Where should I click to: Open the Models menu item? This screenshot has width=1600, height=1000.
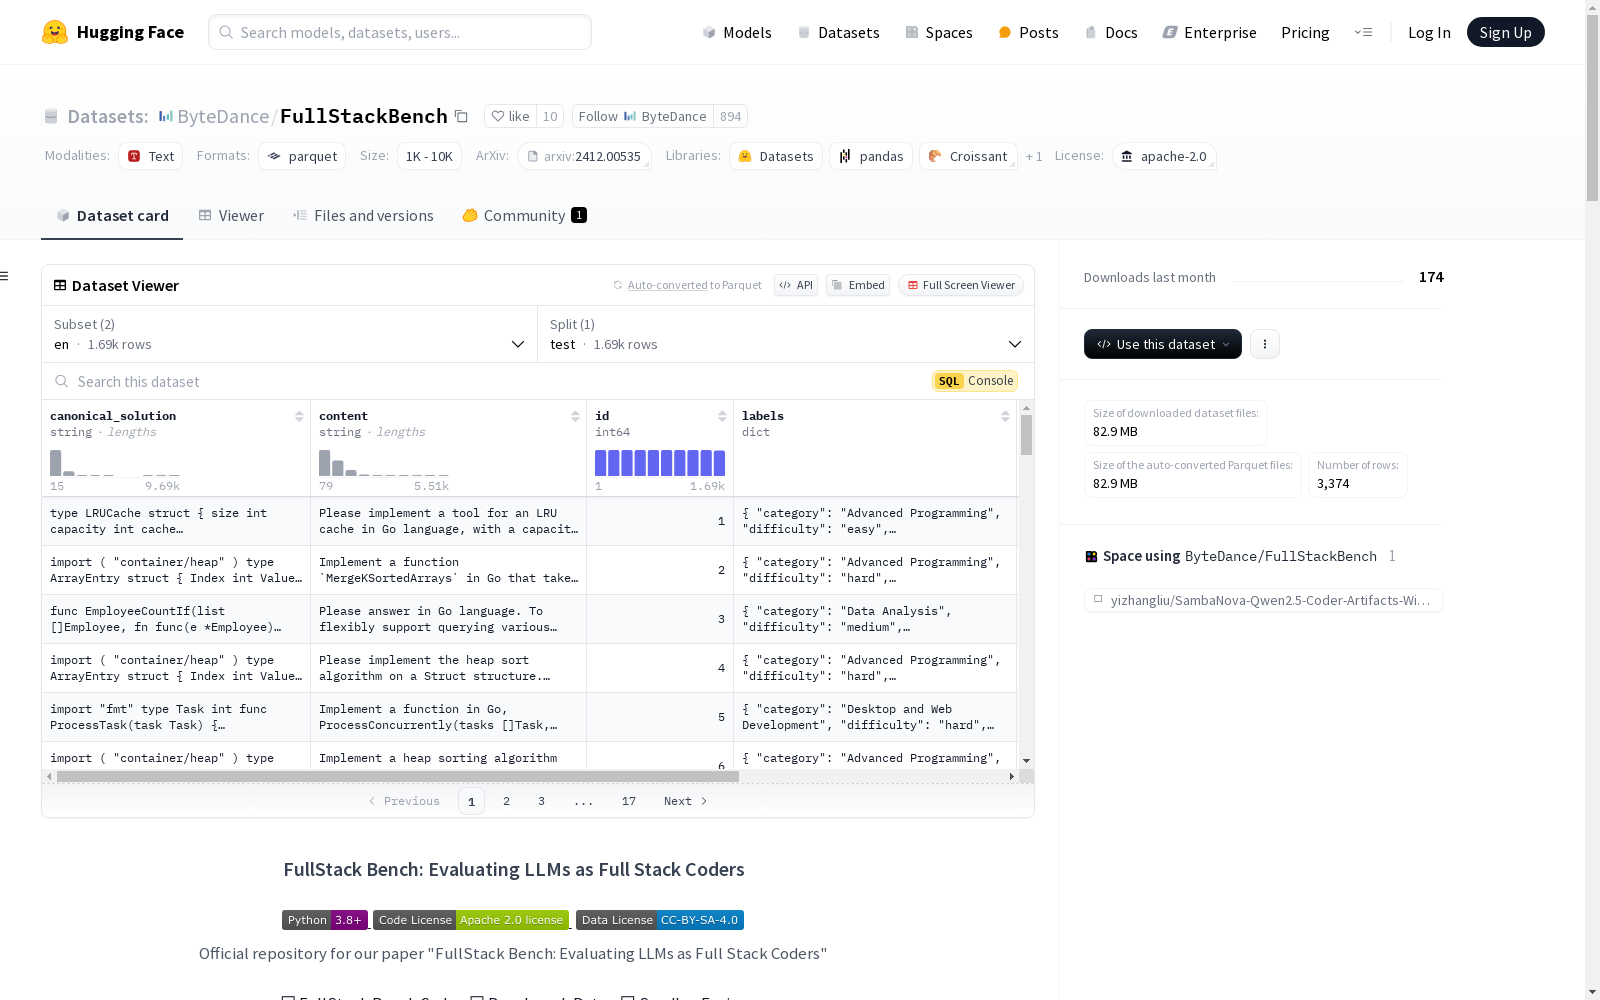click(737, 32)
